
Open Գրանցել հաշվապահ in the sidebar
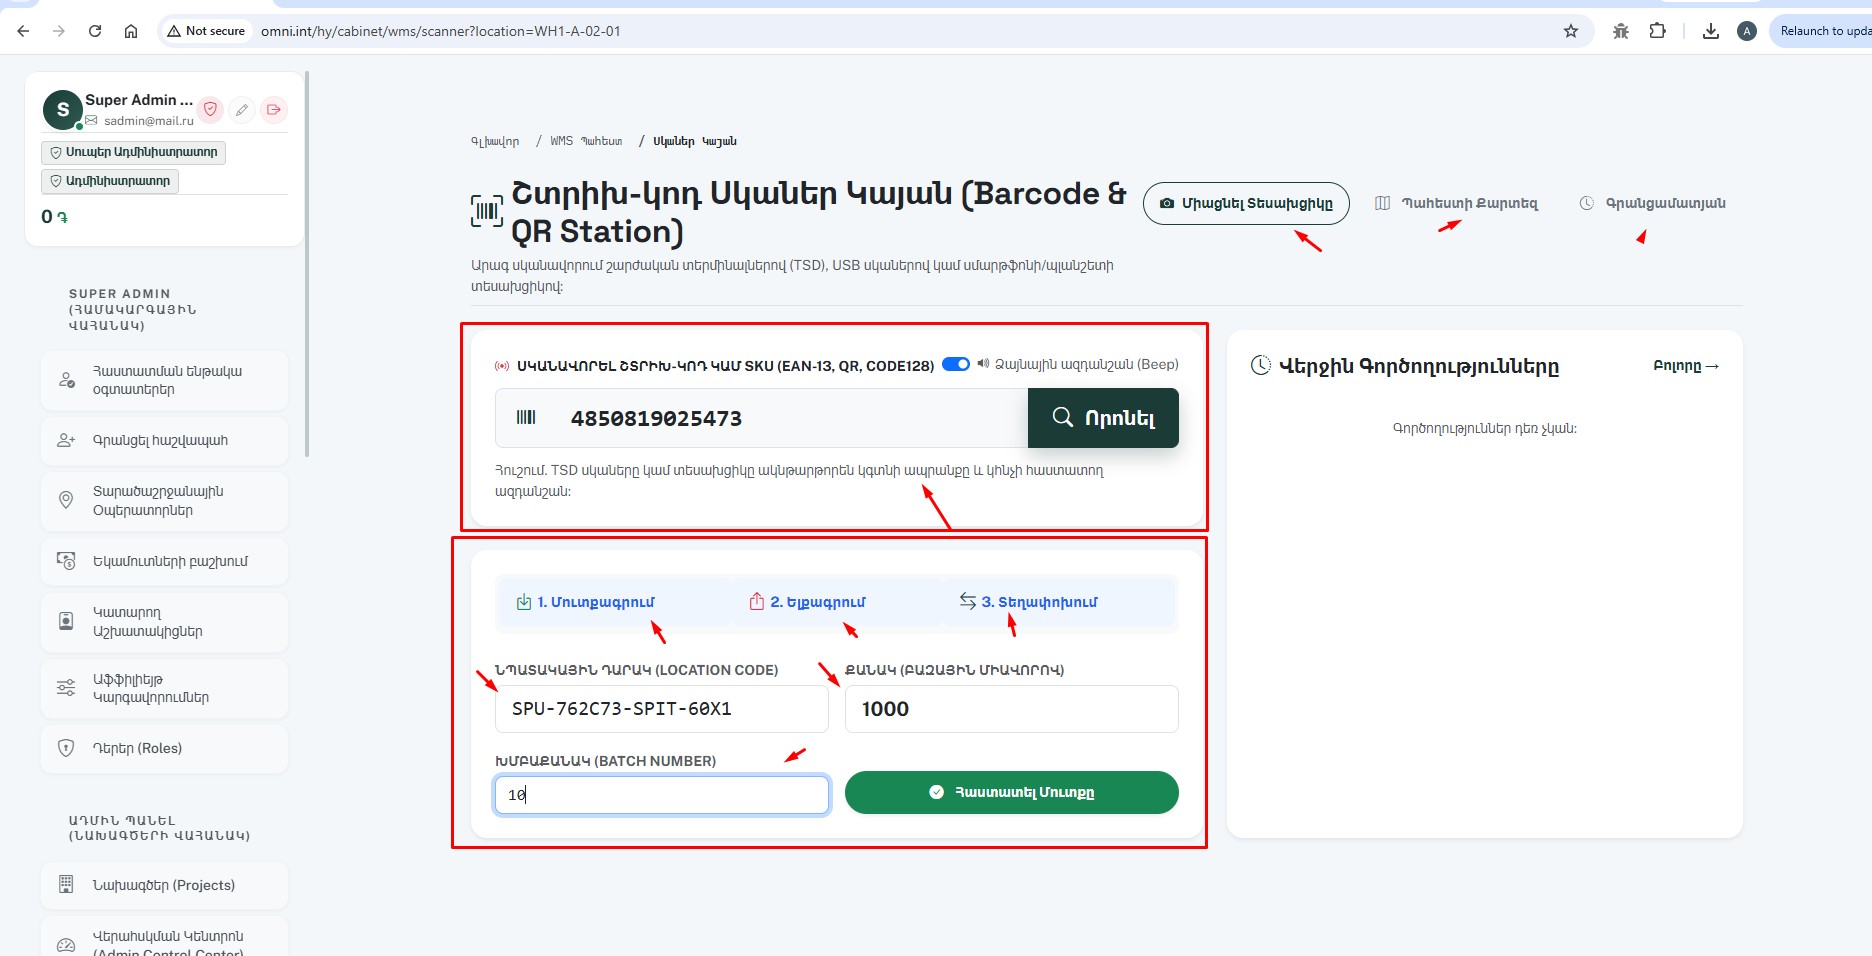(x=164, y=440)
